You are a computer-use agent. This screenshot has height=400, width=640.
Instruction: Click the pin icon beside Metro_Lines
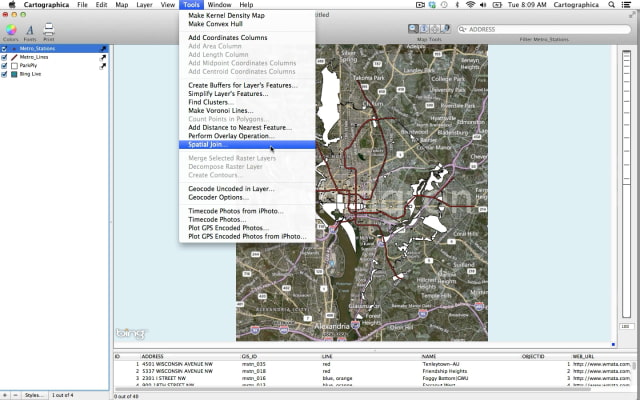pos(102,57)
